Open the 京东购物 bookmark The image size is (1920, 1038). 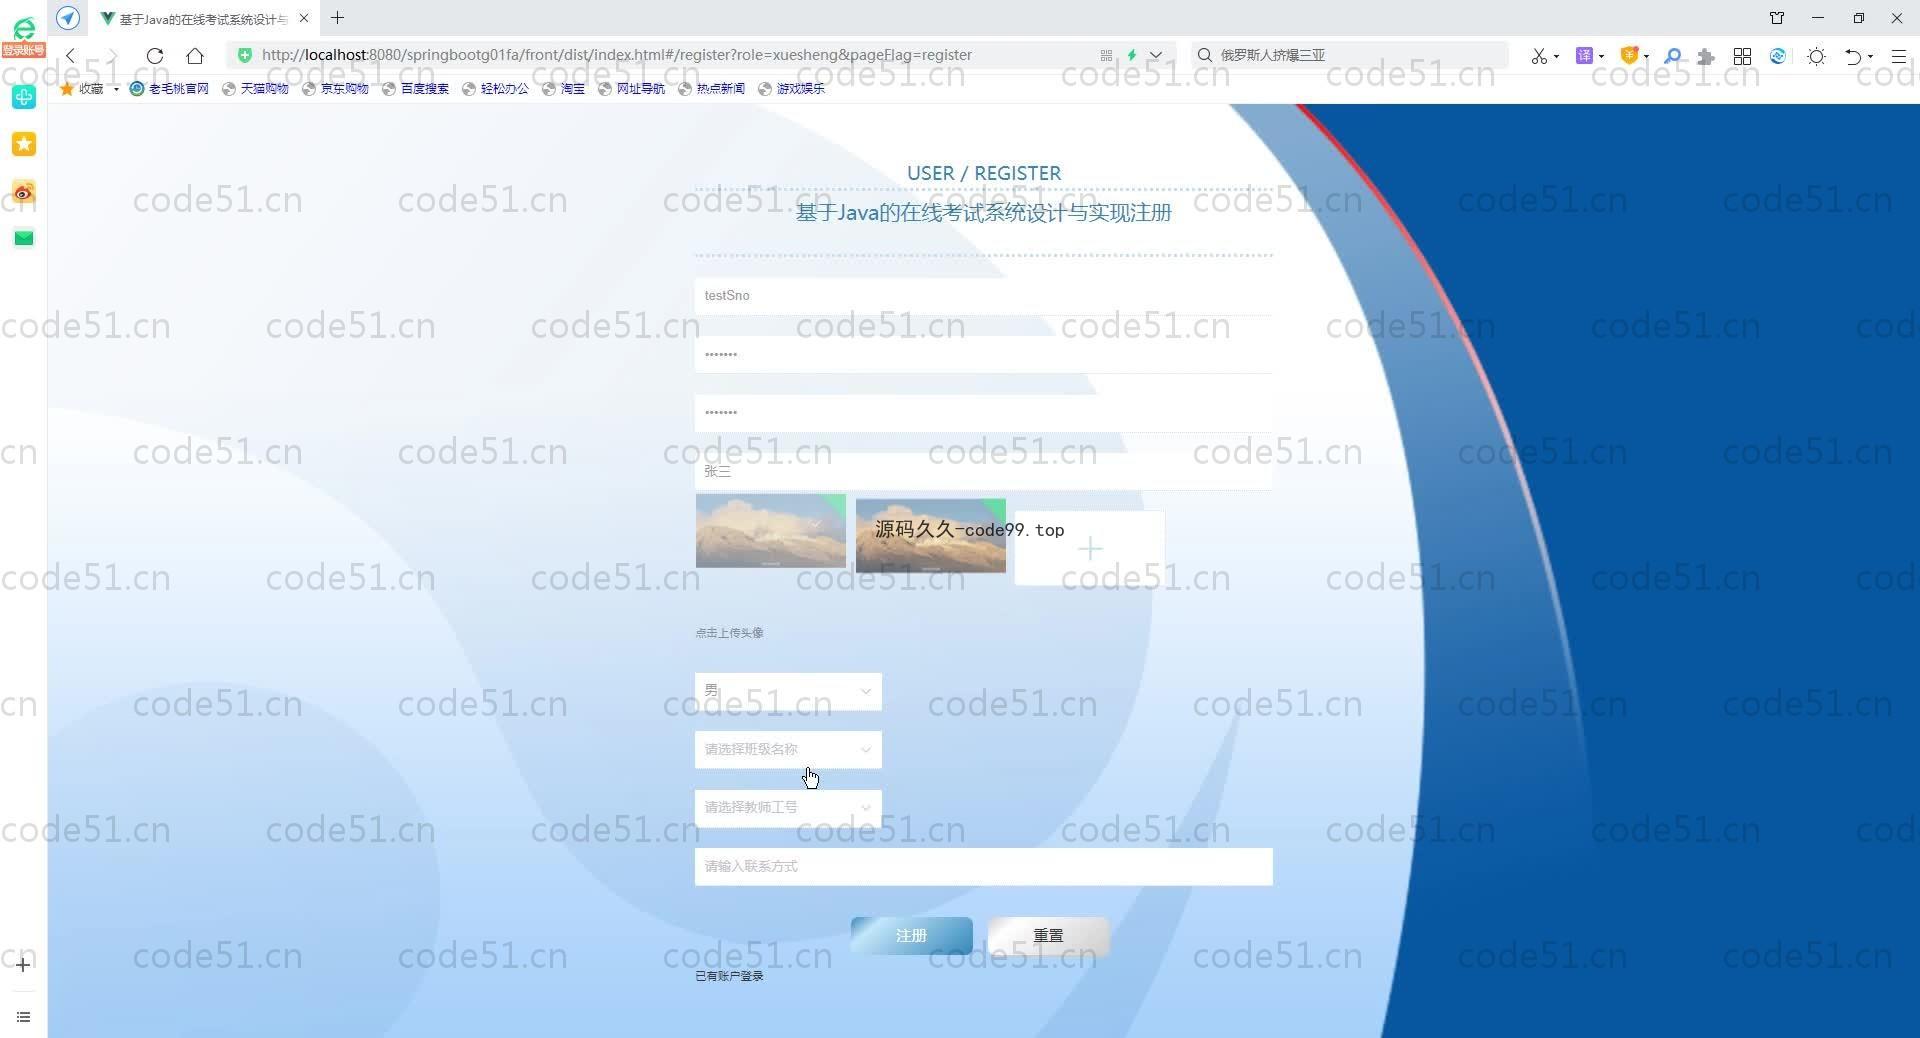[335, 88]
